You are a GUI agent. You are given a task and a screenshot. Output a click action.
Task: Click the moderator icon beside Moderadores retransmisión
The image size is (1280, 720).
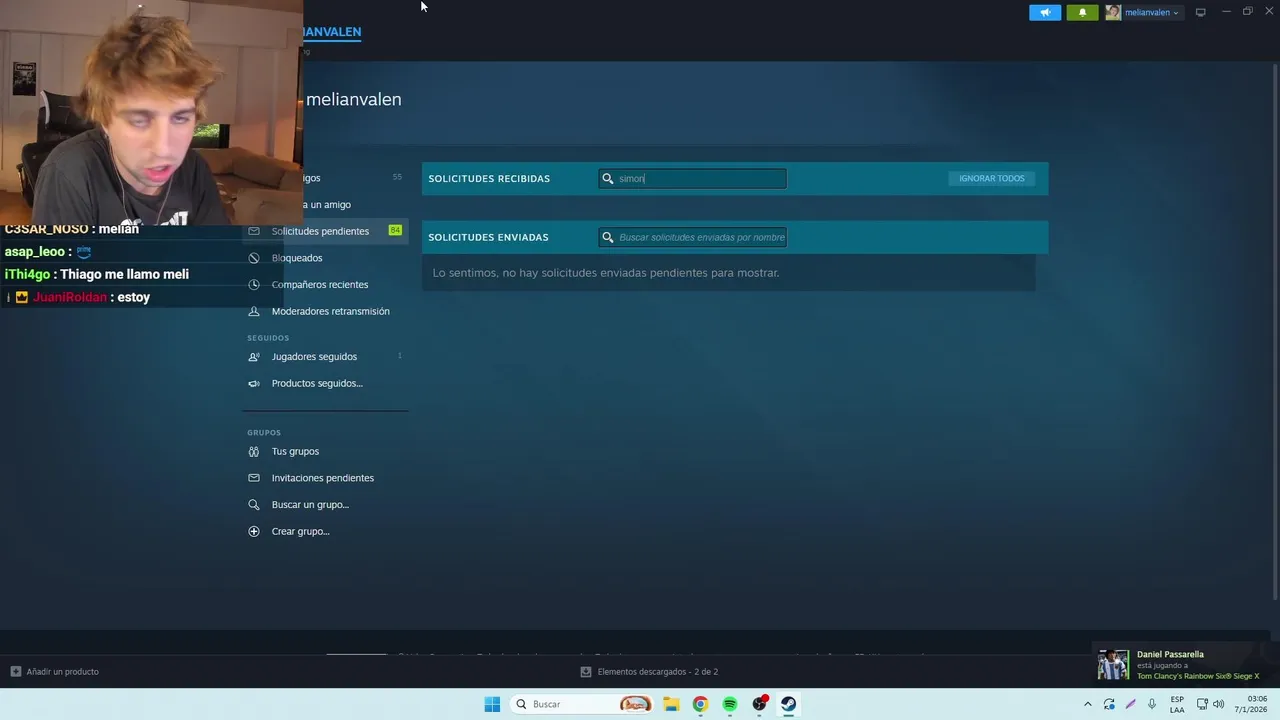pos(254,311)
